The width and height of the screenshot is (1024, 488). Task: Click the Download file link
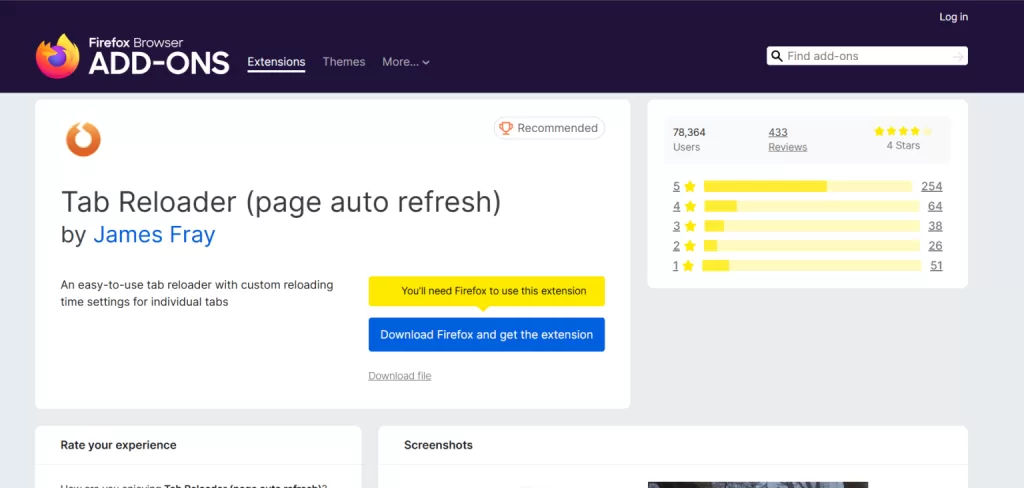point(399,376)
